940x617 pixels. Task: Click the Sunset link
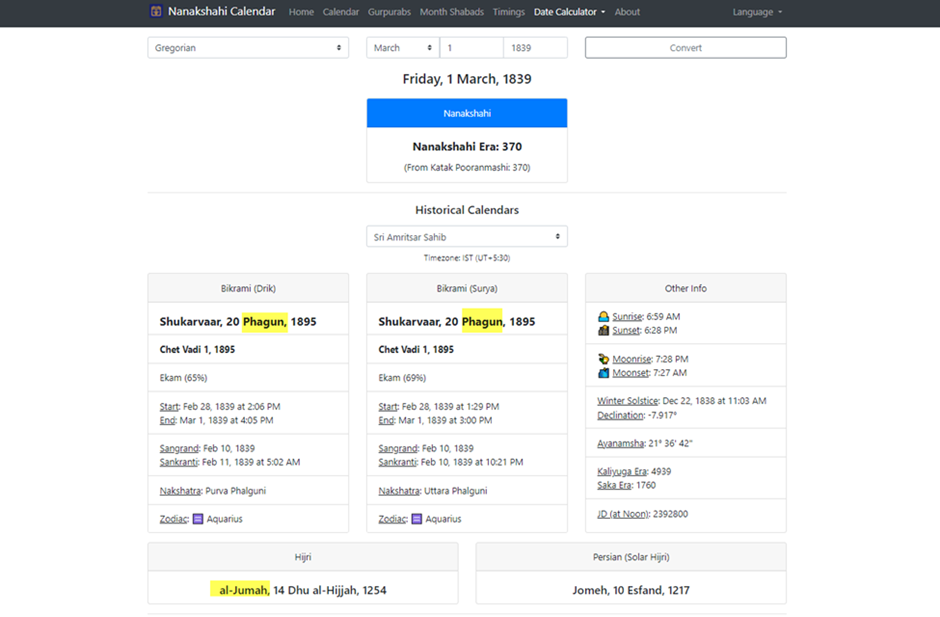(626, 330)
